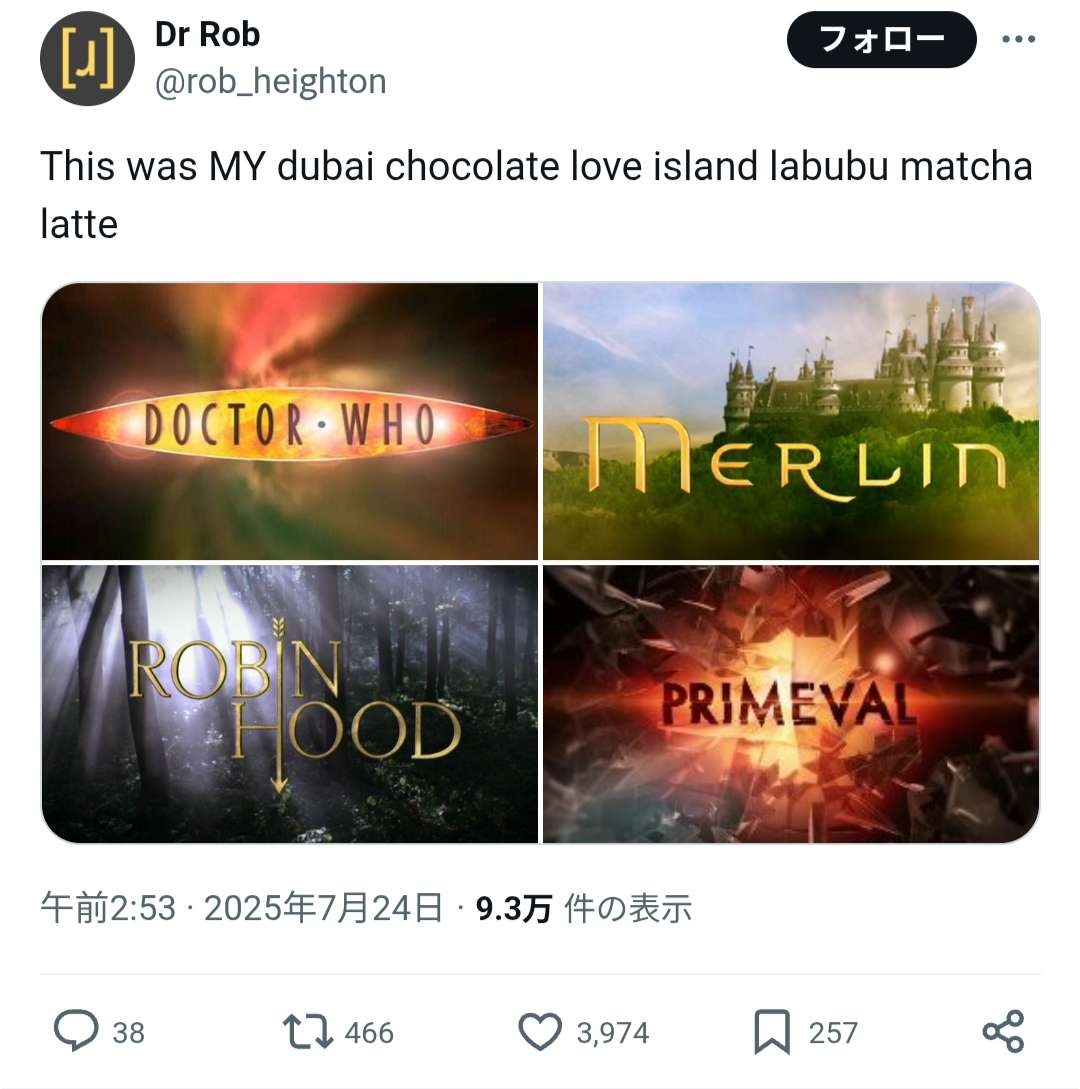Open the three-dot more options menu
Screen dimensions: 1080x1089
click(x=1019, y=40)
